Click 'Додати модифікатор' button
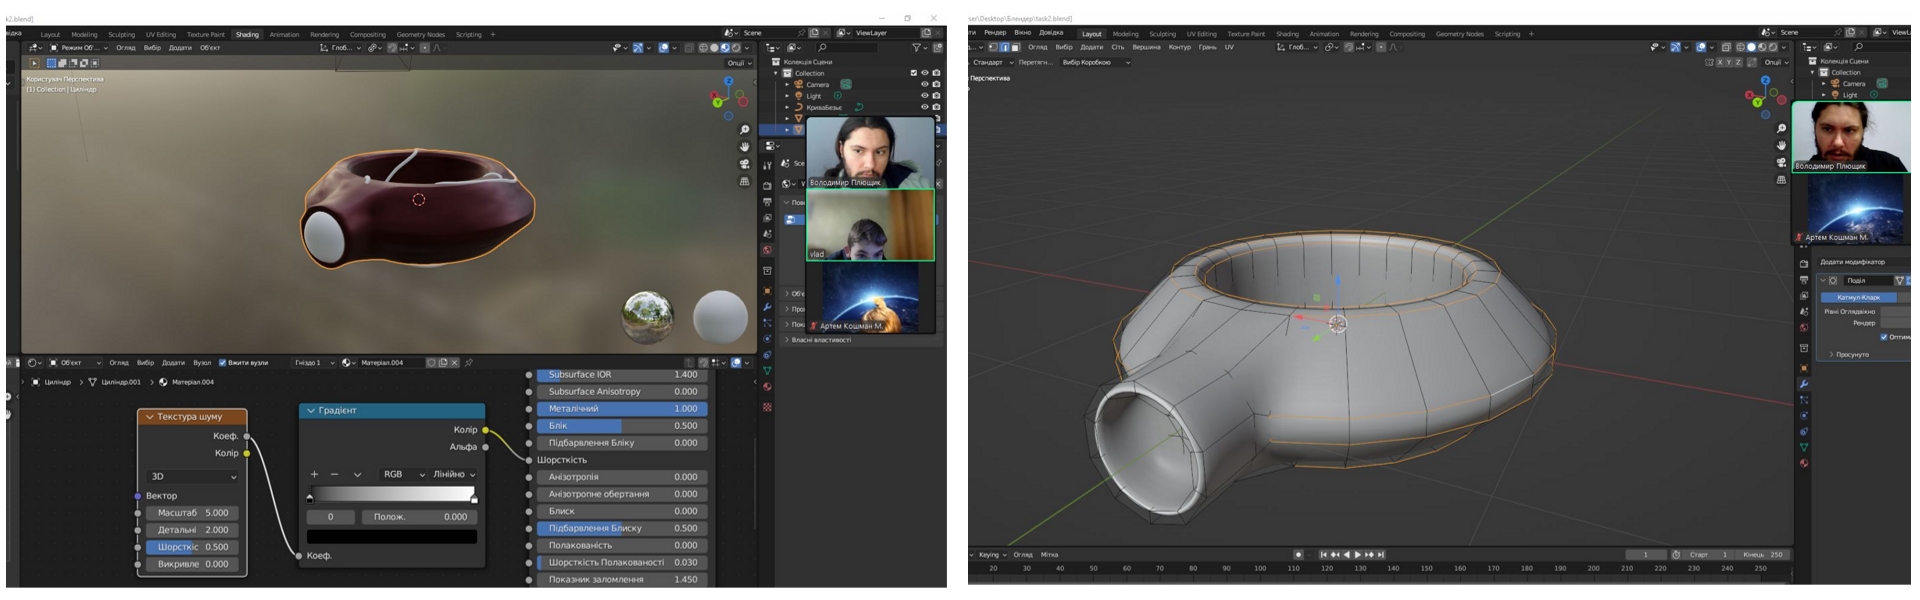Viewport: 1920px width, 600px height. pos(1852,262)
